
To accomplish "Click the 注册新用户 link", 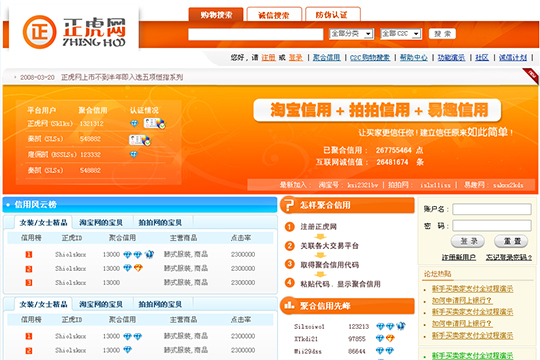I will tap(459, 257).
